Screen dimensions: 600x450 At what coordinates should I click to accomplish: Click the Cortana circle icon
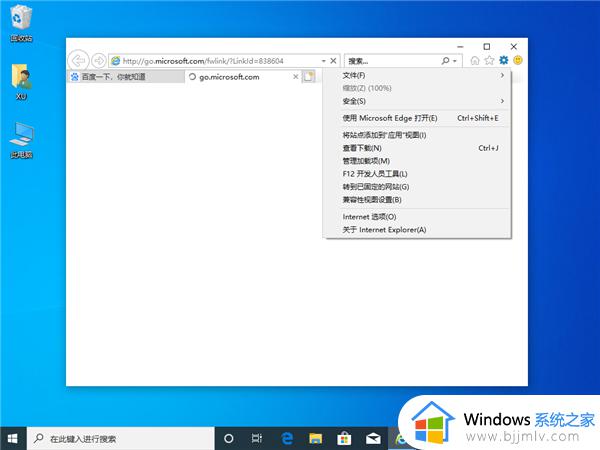point(228,439)
